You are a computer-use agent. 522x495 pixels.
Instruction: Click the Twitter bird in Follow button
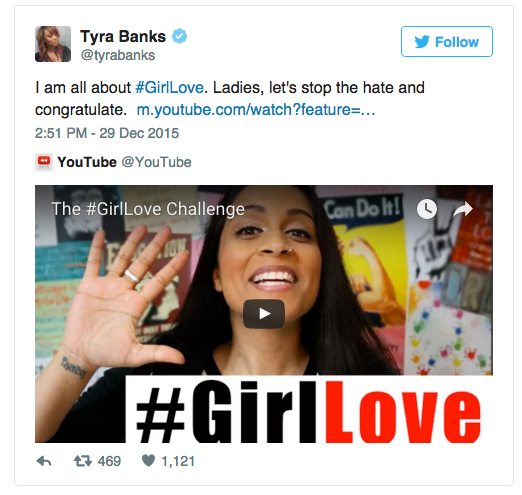422,42
